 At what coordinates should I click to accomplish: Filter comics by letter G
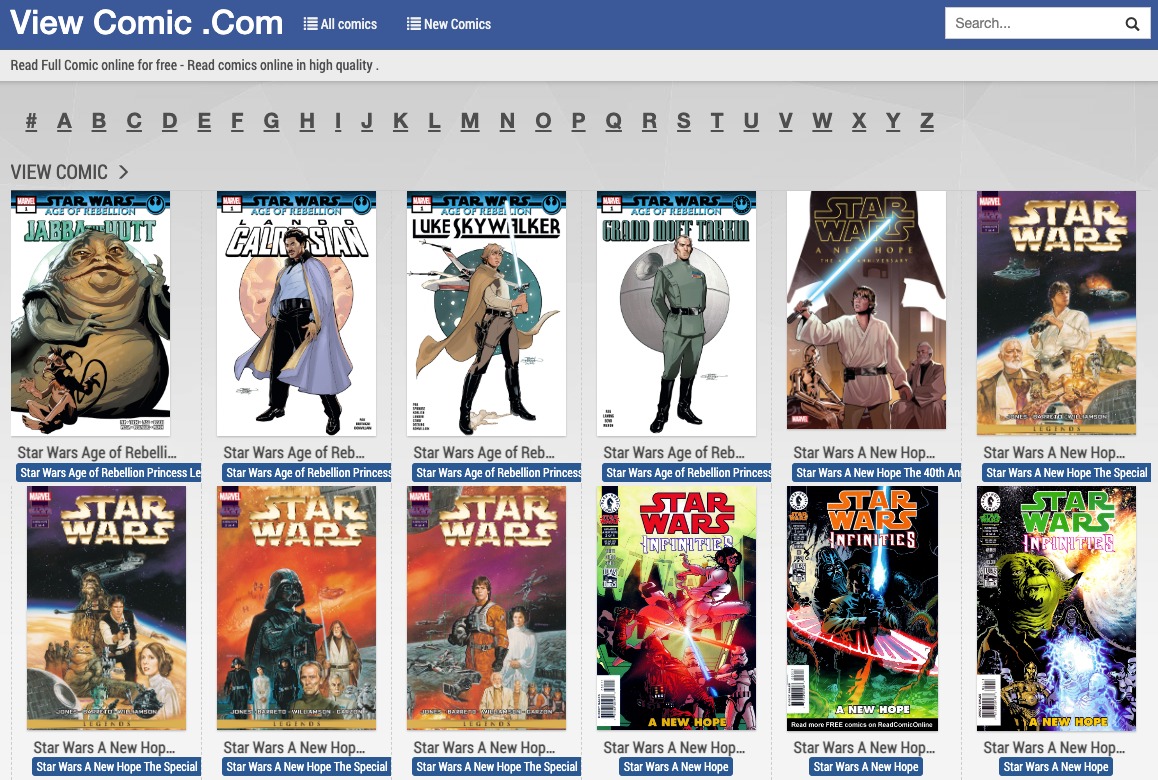click(x=271, y=121)
